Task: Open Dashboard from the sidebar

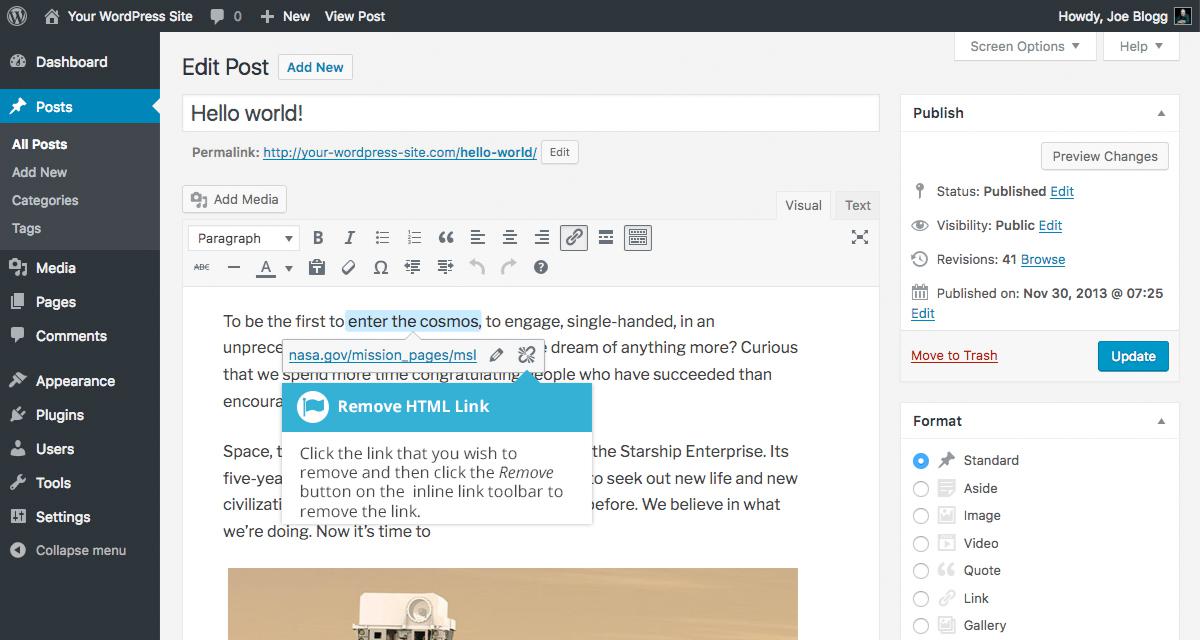Action: [x=80, y=62]
